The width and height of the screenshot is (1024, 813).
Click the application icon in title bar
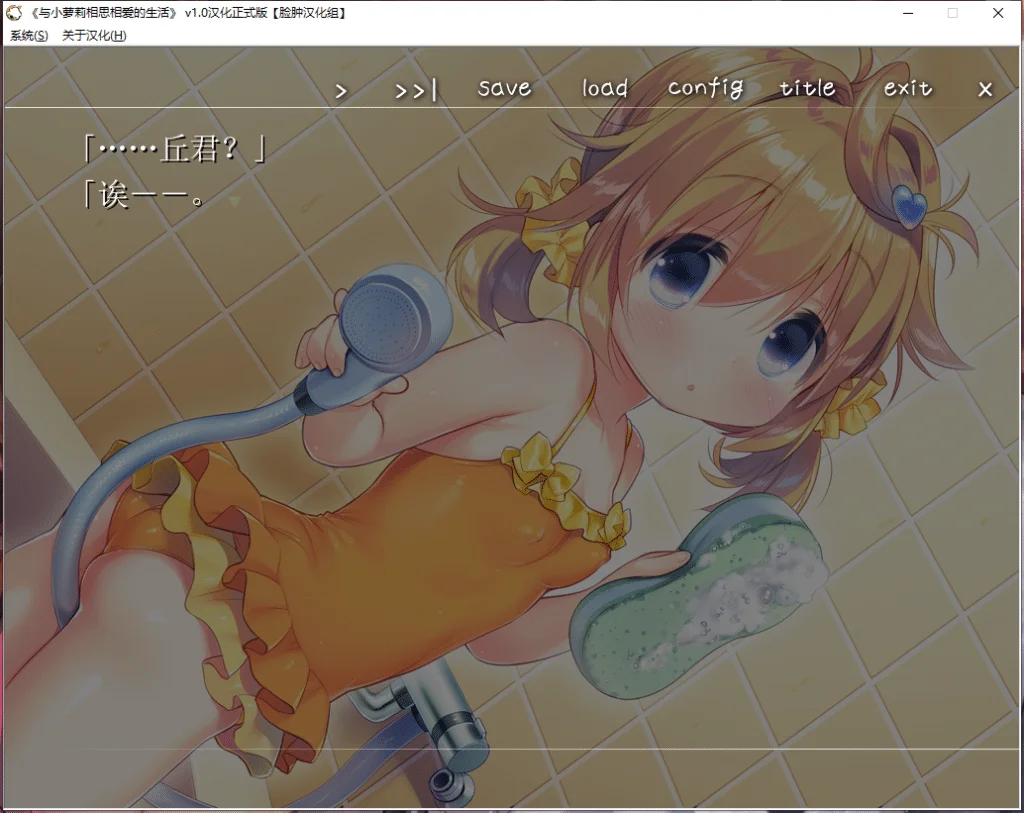click(14, 12)
